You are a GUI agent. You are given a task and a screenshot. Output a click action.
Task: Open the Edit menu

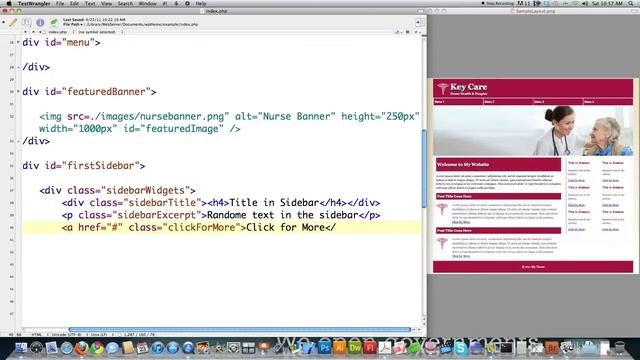point(74,3)
